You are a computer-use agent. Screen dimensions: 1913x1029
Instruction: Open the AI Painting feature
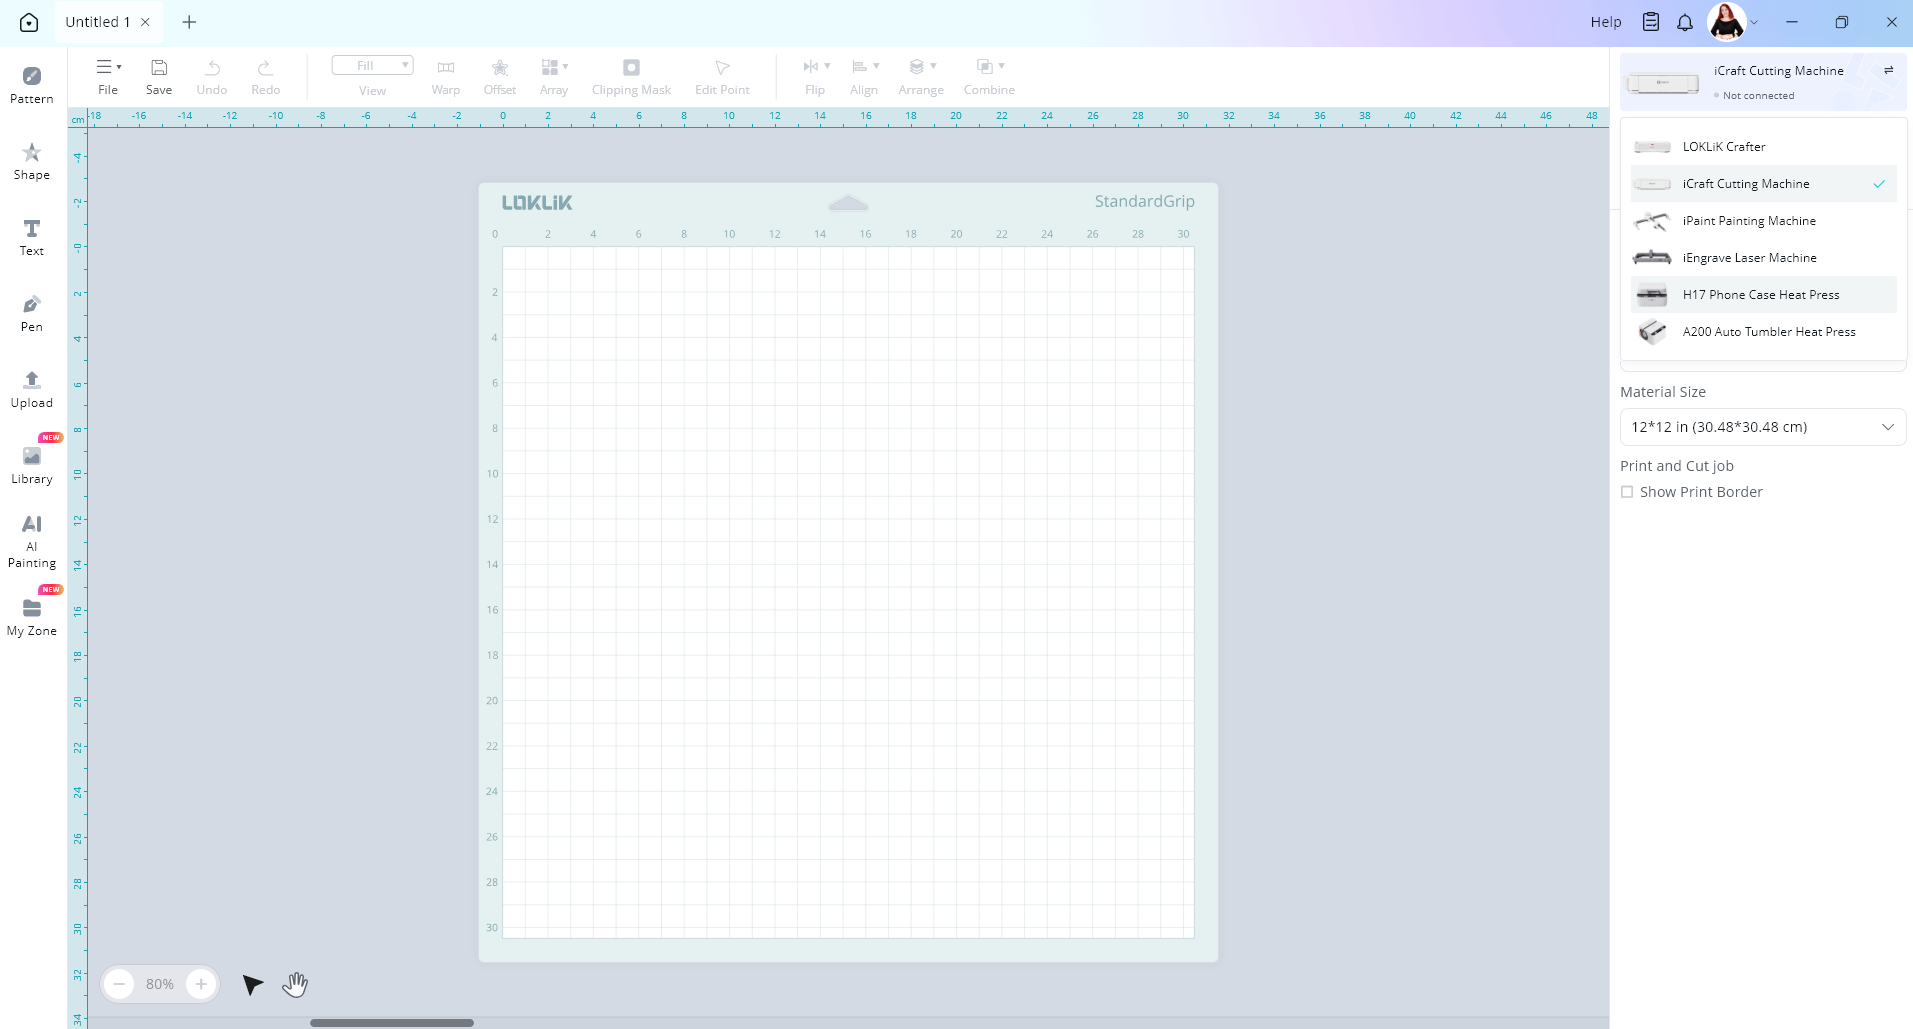(32, 540)
